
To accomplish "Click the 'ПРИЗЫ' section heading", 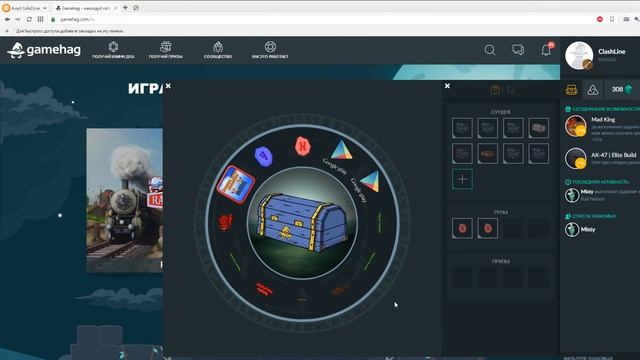I will [501, 261].
